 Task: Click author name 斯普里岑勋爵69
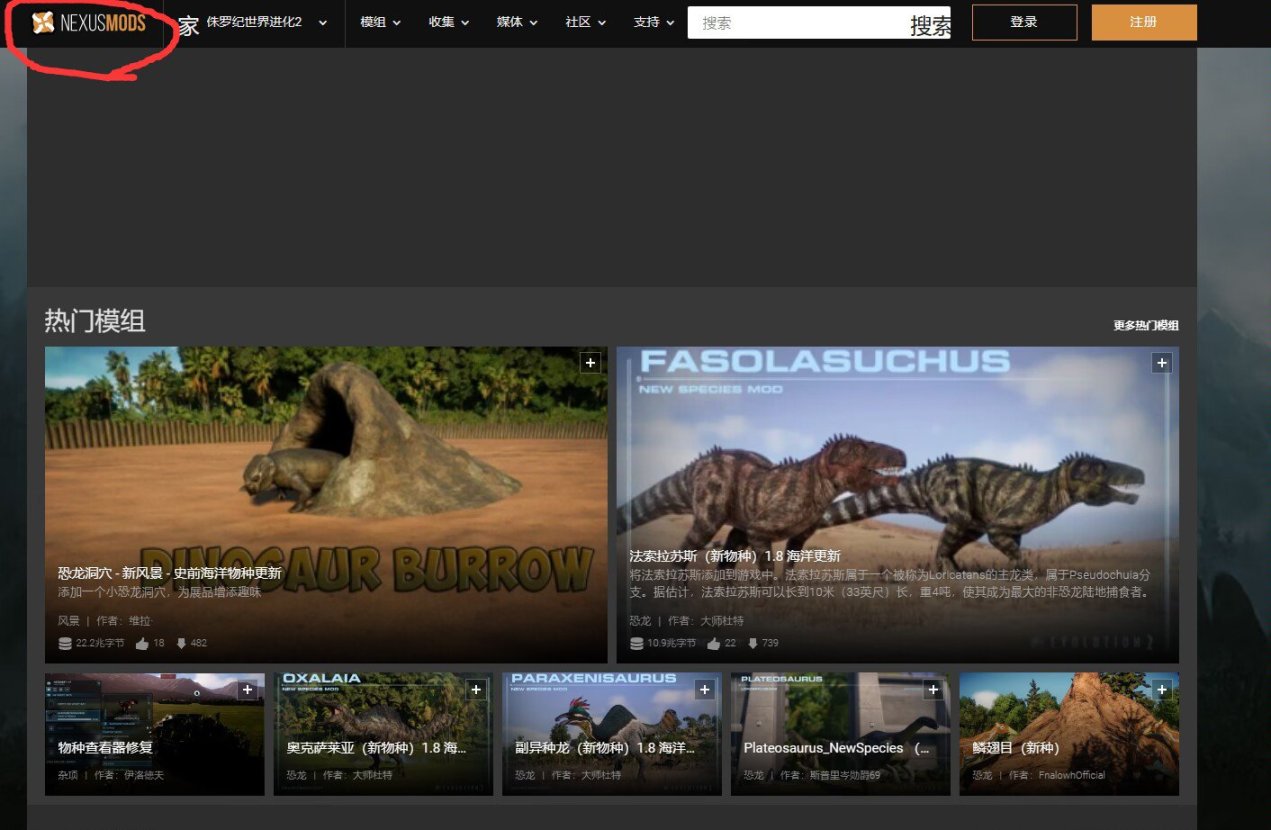tap(843, 775)
